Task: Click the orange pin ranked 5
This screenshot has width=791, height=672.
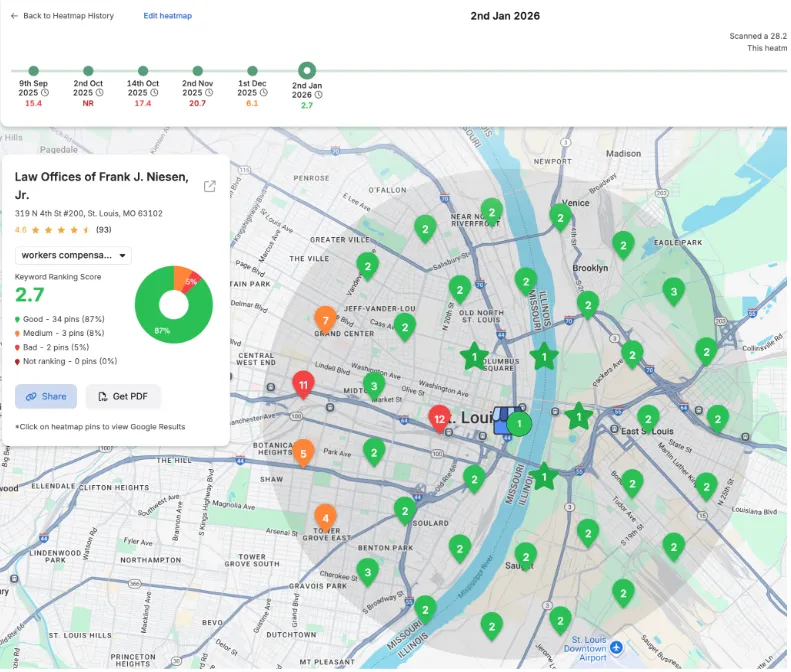Action: 303,454
